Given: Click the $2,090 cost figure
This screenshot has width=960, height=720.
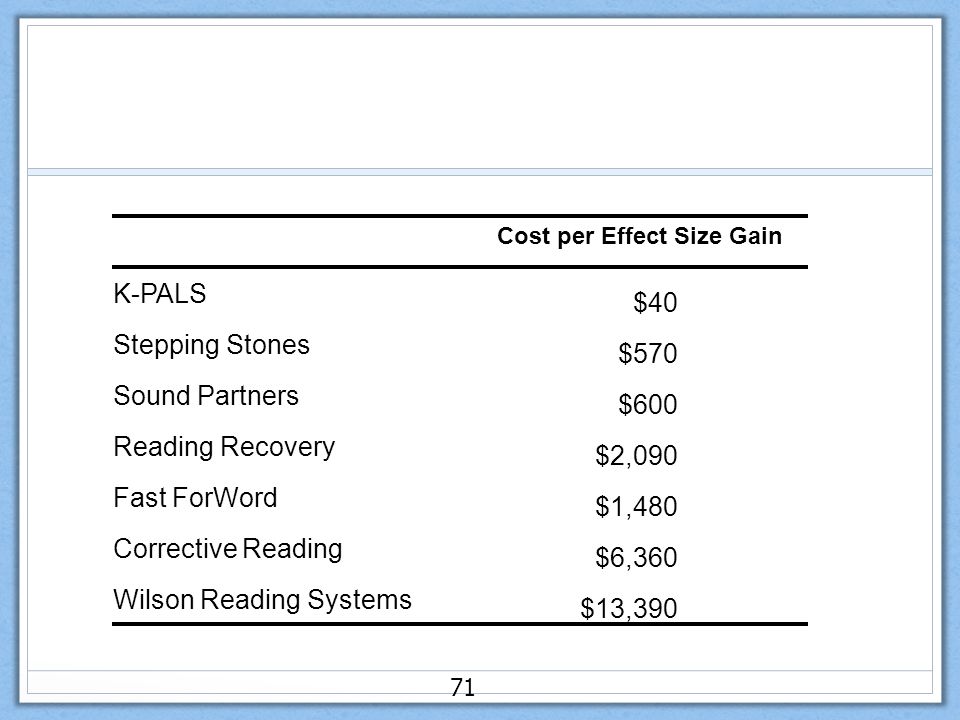Looking at the screenshot, I should [636, 456].
